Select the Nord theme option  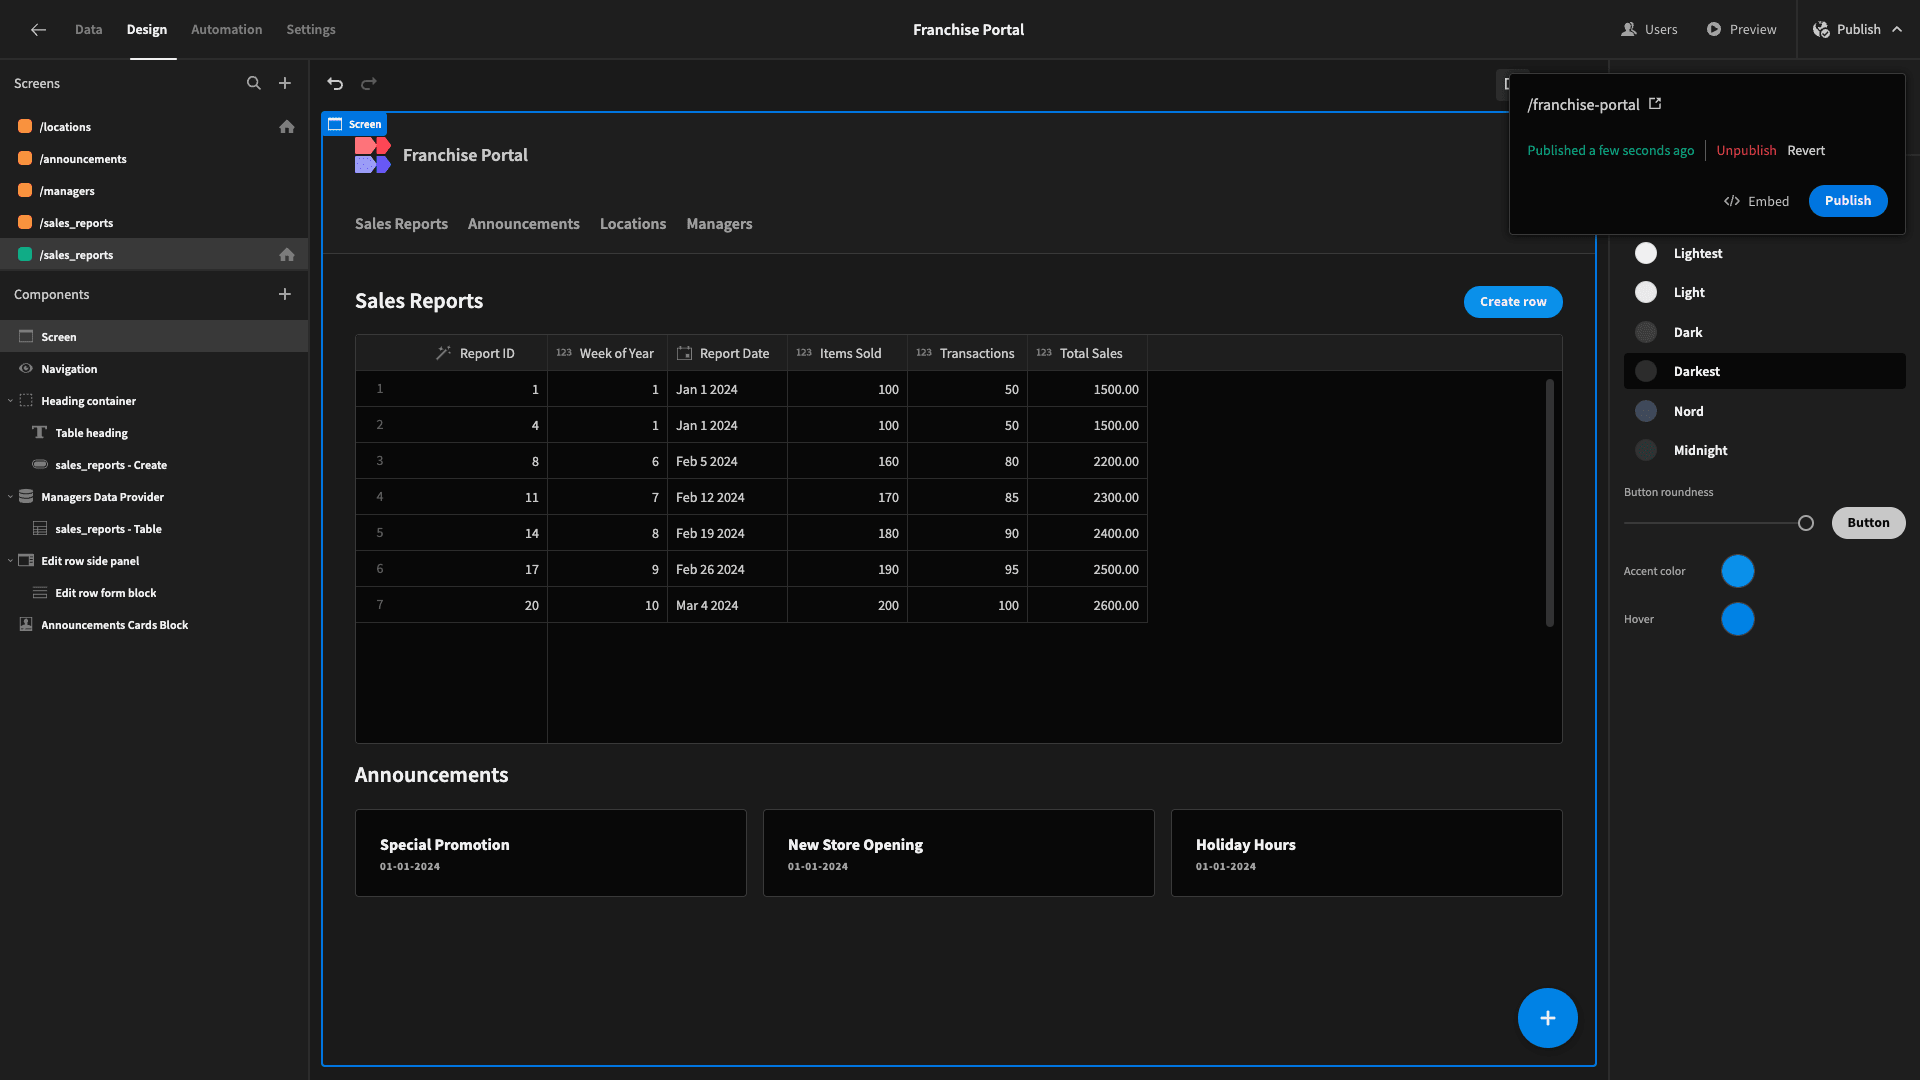(x=1764, y=411)
